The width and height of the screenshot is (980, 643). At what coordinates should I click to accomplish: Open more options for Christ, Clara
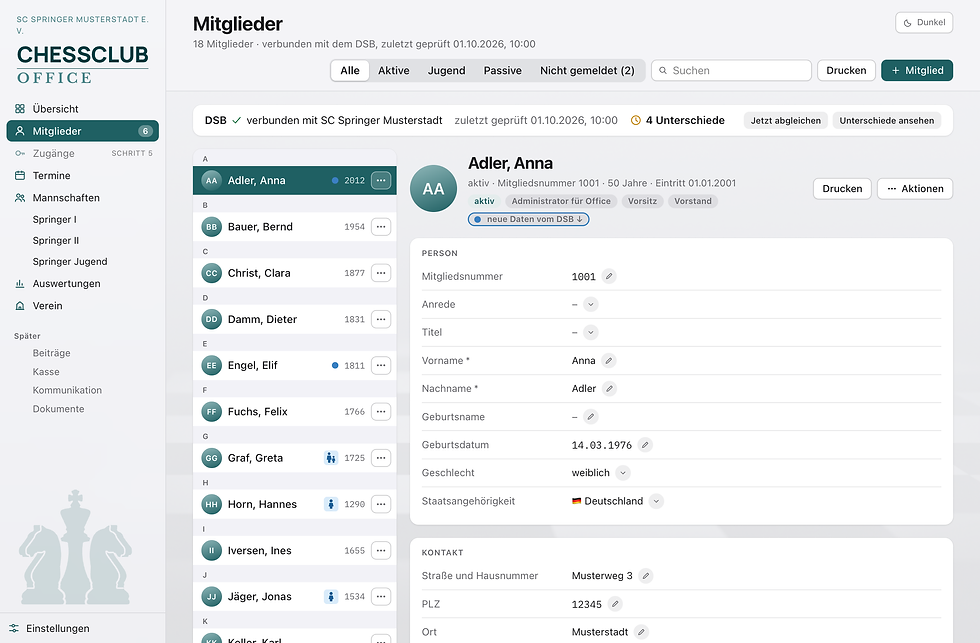tap(381, 273)
